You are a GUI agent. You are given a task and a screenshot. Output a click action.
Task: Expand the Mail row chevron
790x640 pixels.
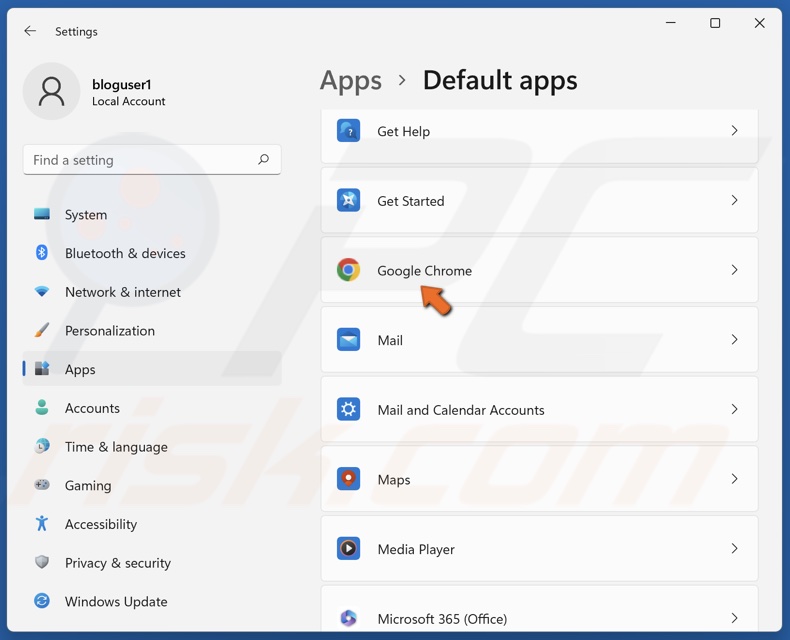(735, 340)
